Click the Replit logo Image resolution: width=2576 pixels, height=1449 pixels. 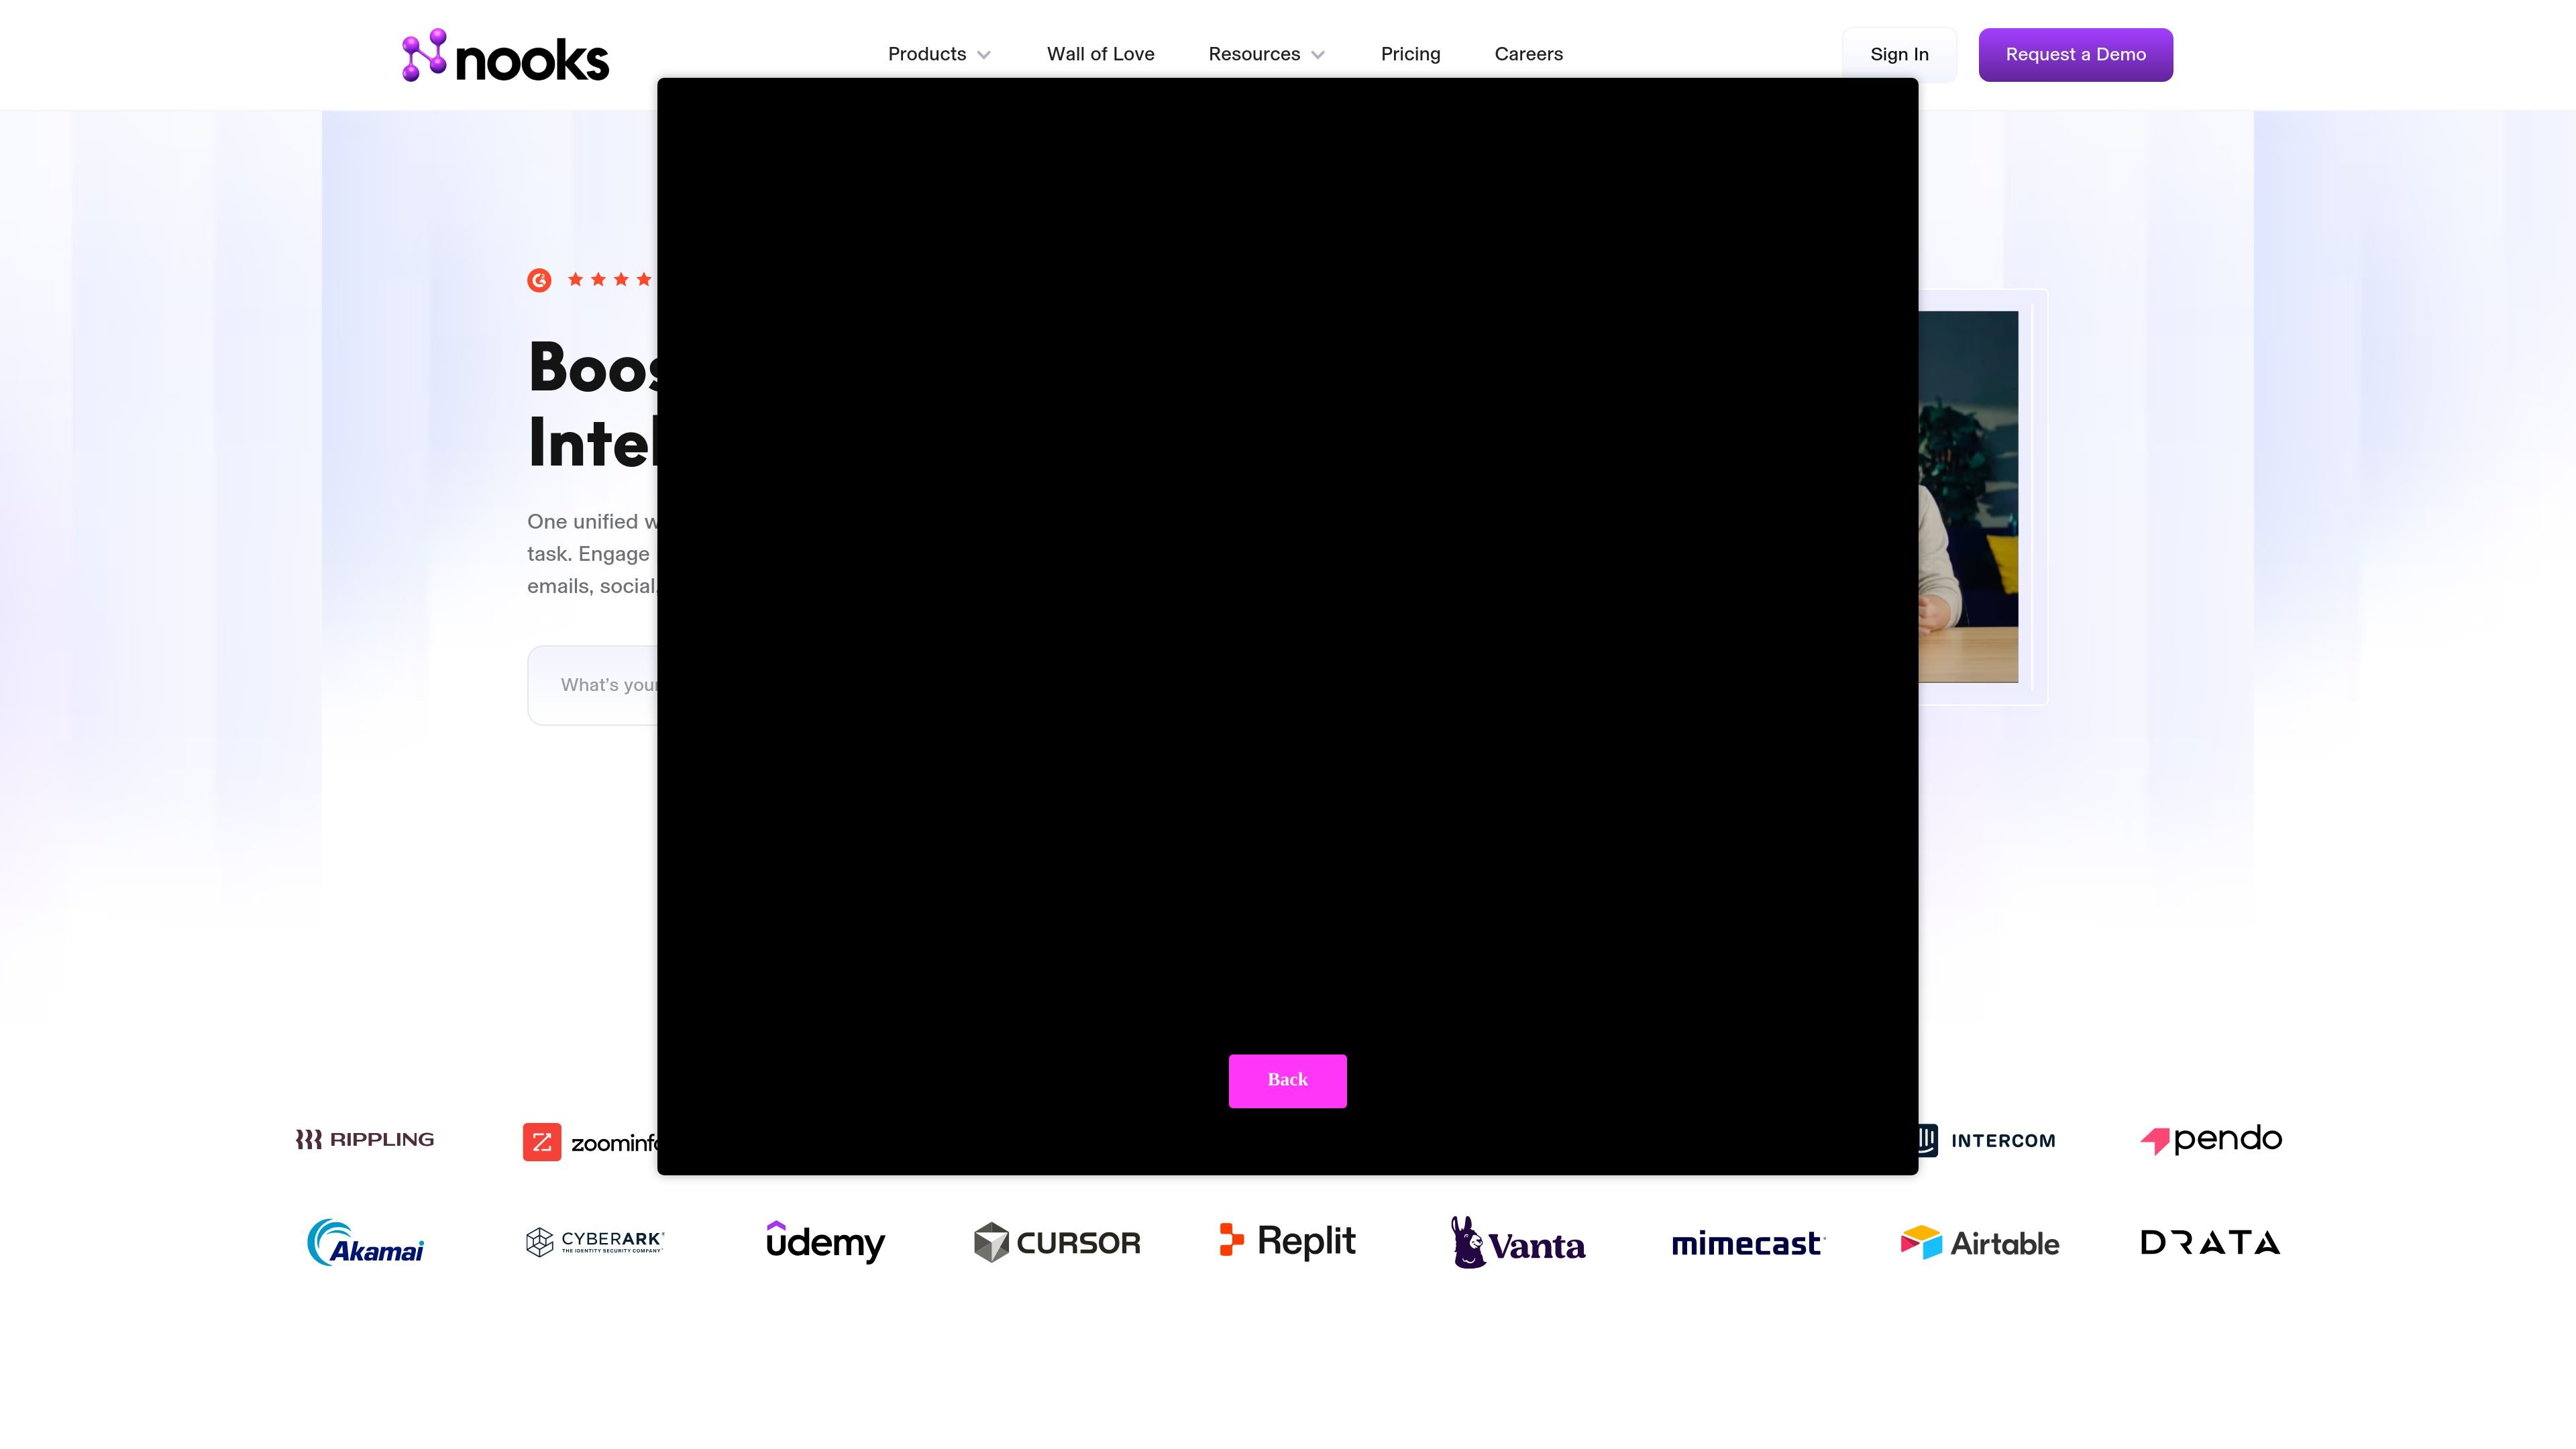(1288, 1241)
